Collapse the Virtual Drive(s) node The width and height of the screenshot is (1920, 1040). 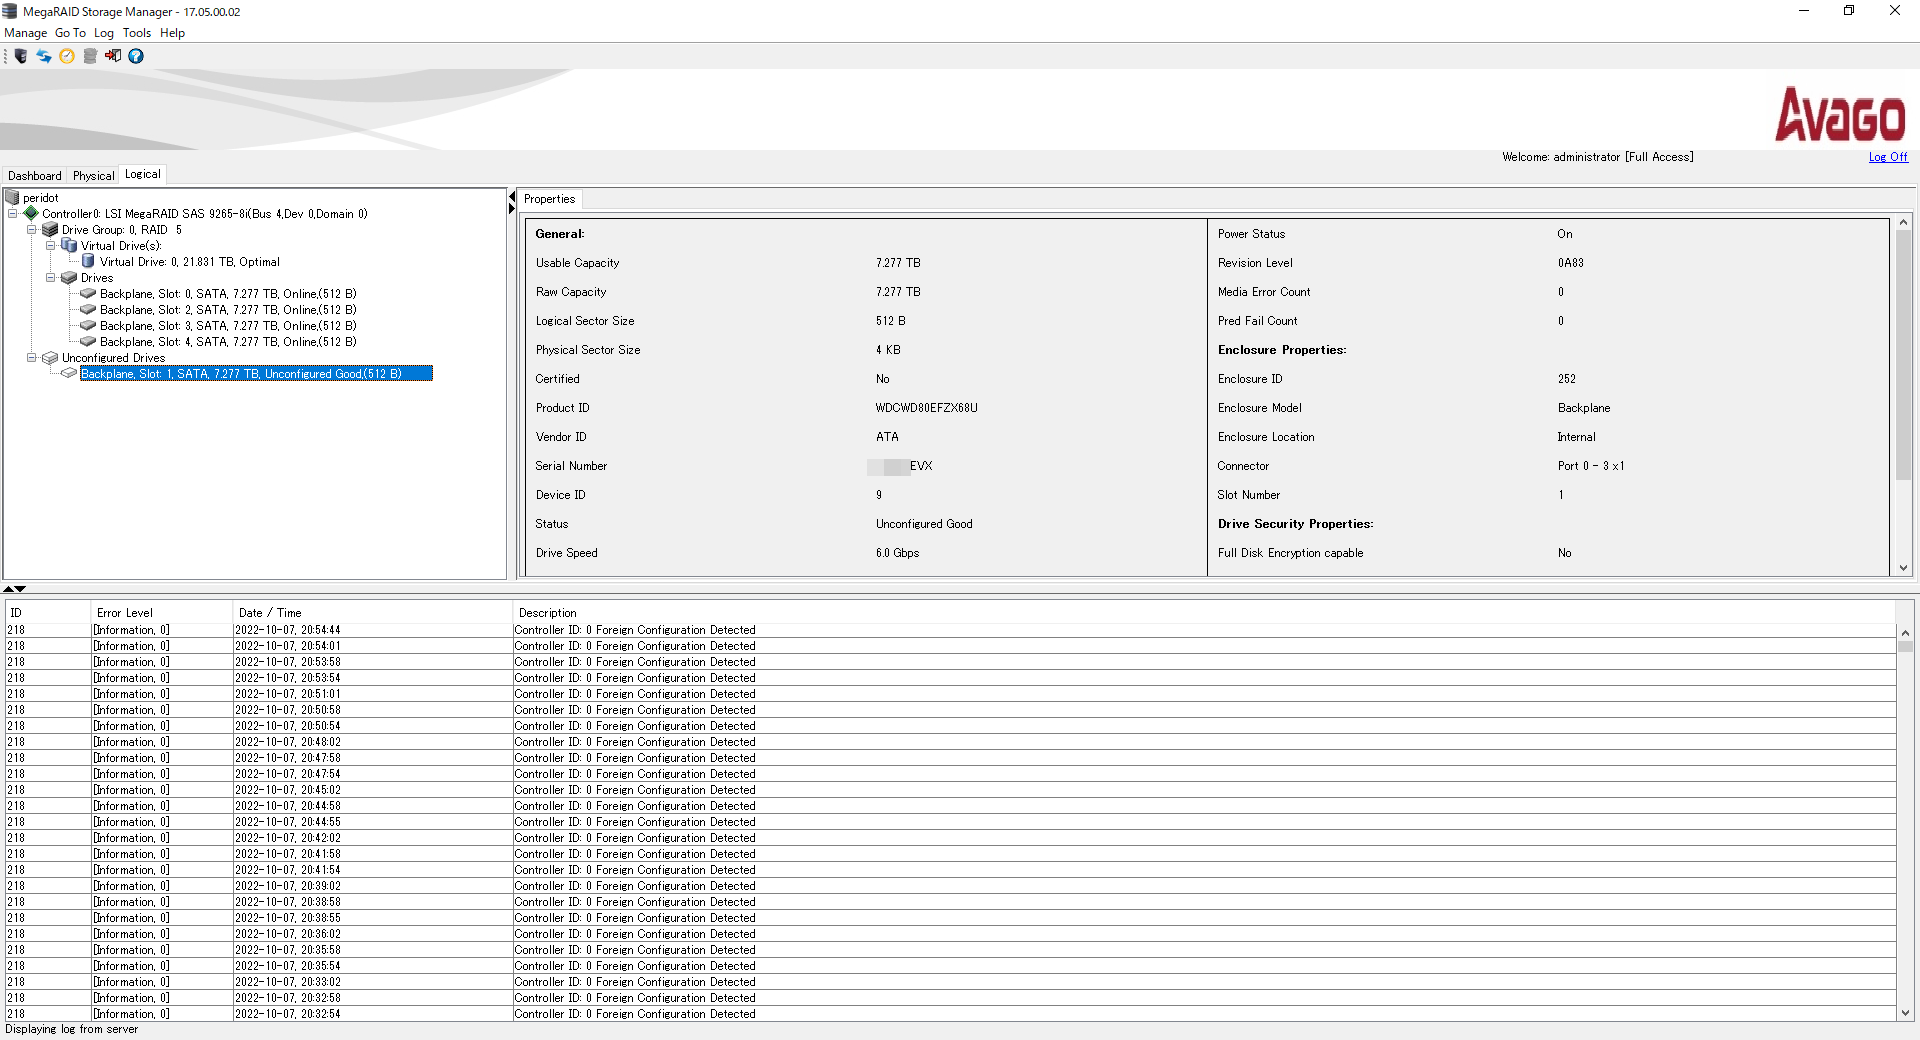[50, 245]
